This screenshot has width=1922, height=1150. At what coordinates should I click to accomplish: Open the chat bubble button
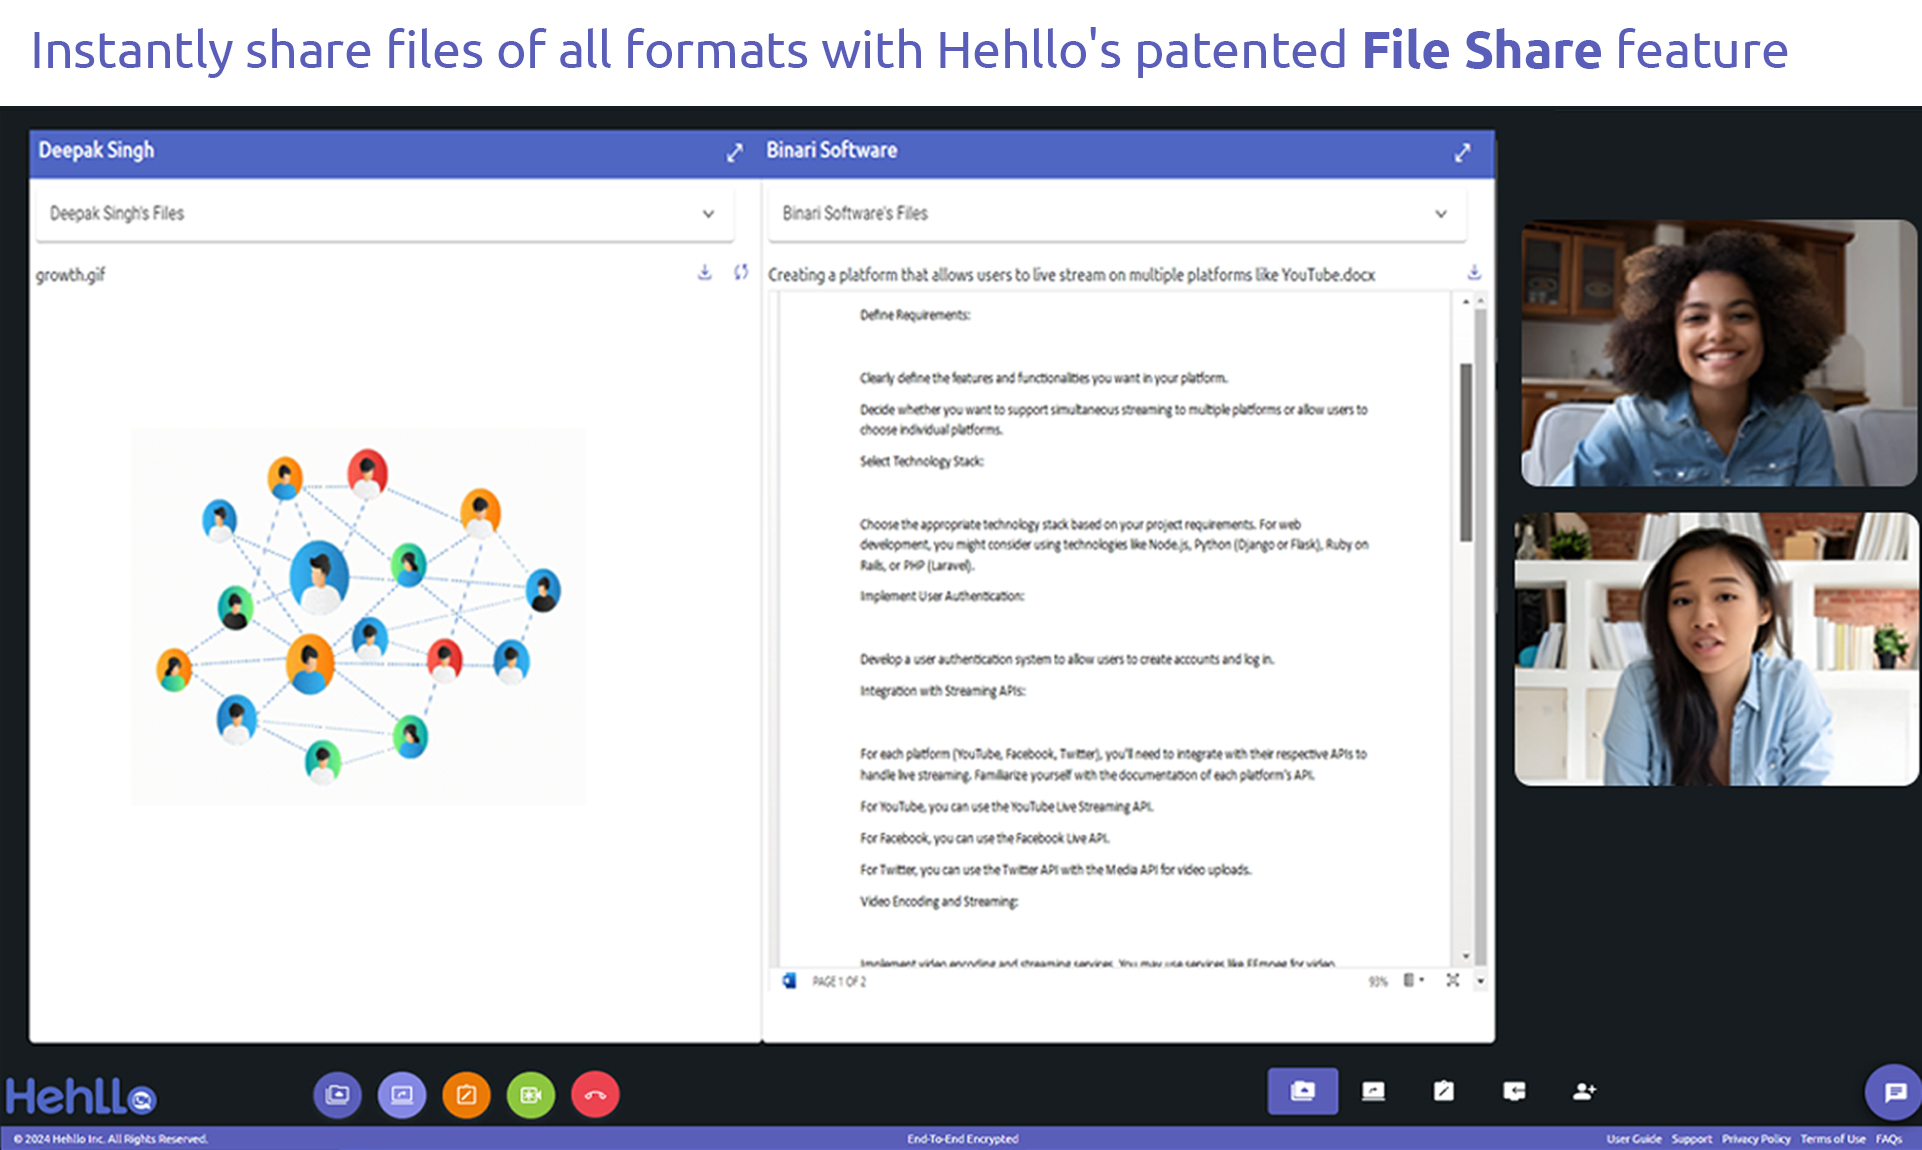point(1894,1092)
